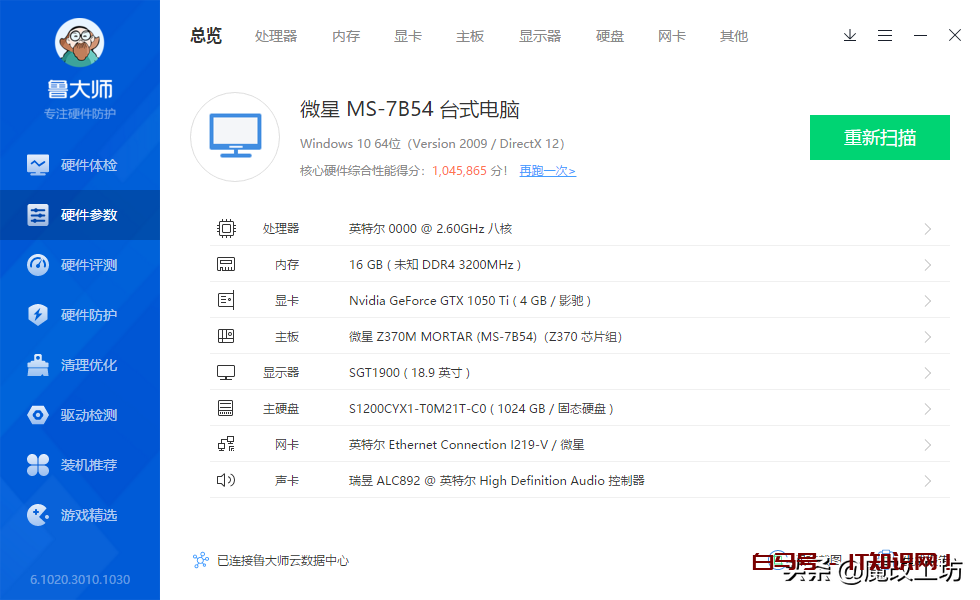The height and width of the screenshot is (600, 980).
Task: Switch to the 显示器 tab
Action: point(540,36)
